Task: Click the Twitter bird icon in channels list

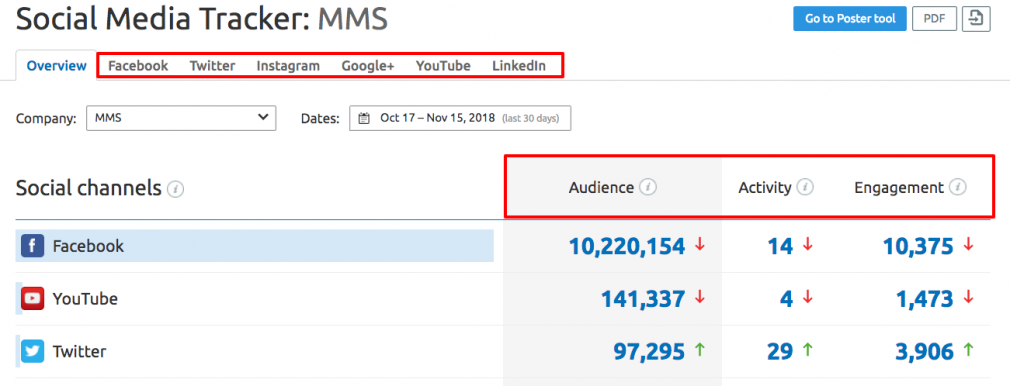Action: point(32,352)
